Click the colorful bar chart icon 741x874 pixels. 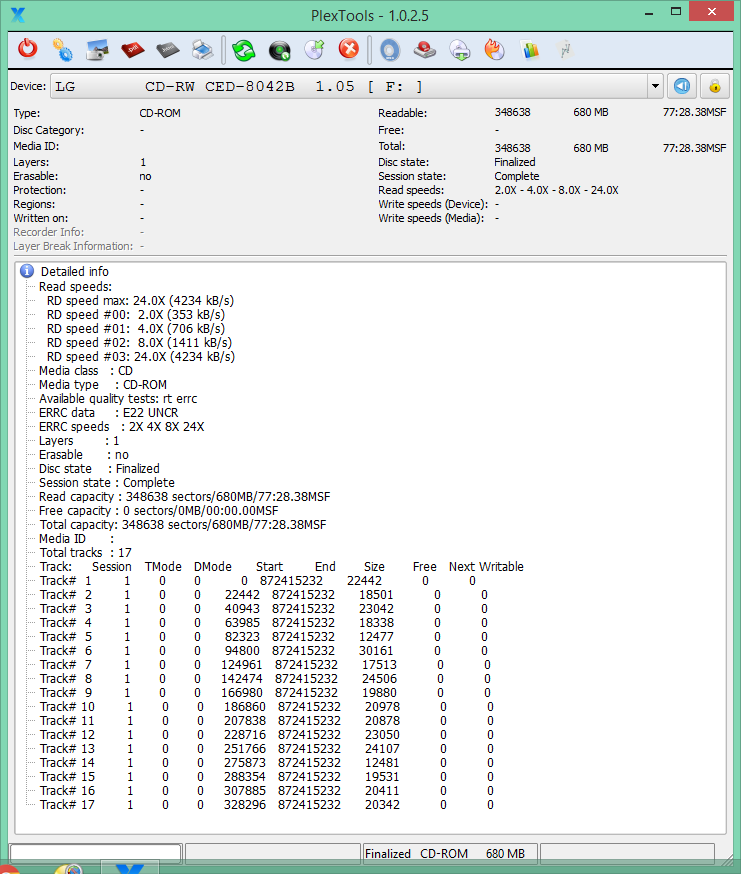click(530, 50)
